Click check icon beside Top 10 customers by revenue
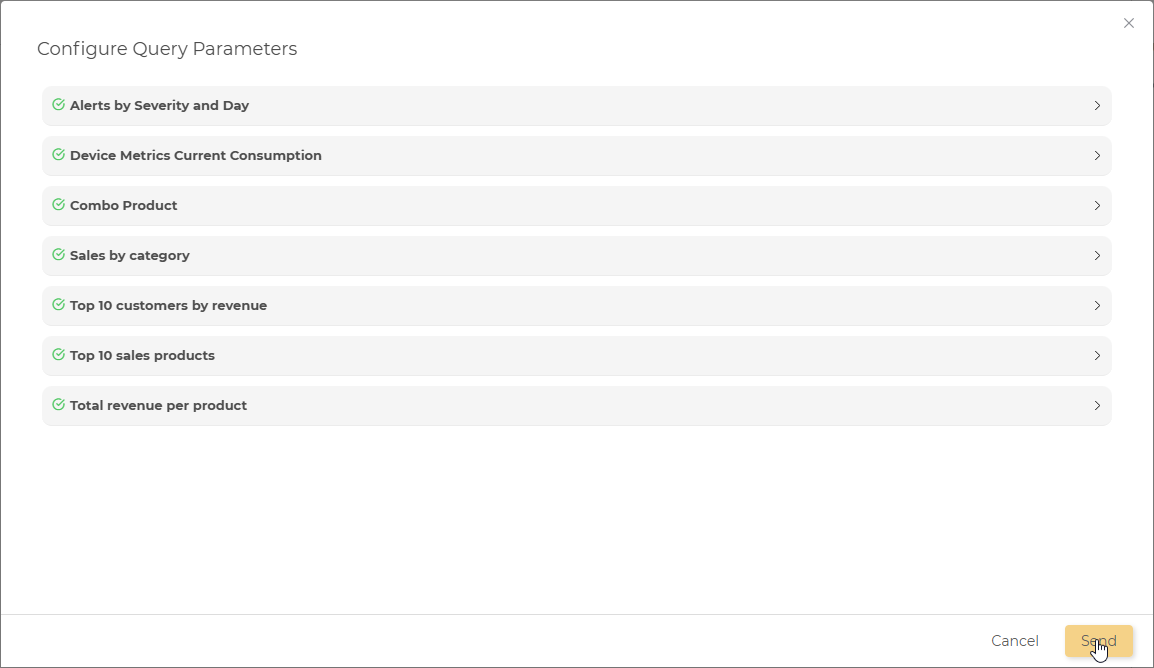Viewport: 1154px width, 668px height. (x=58, y=305)
